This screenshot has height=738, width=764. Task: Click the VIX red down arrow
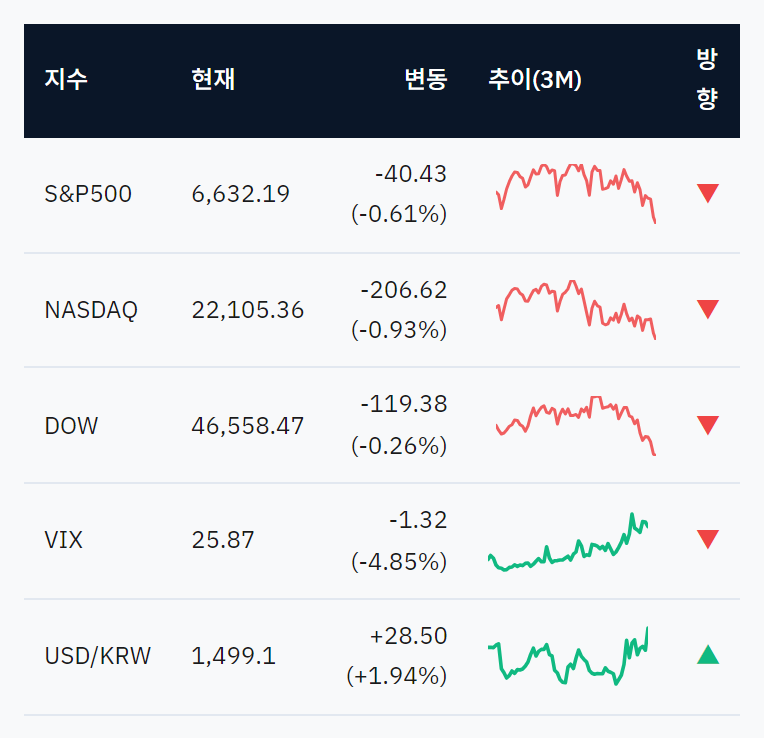(x=707, y=539)
